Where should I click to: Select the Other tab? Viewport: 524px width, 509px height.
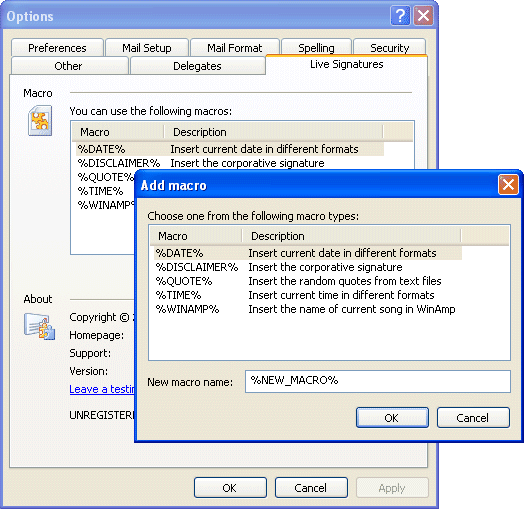tap(68, 66)
